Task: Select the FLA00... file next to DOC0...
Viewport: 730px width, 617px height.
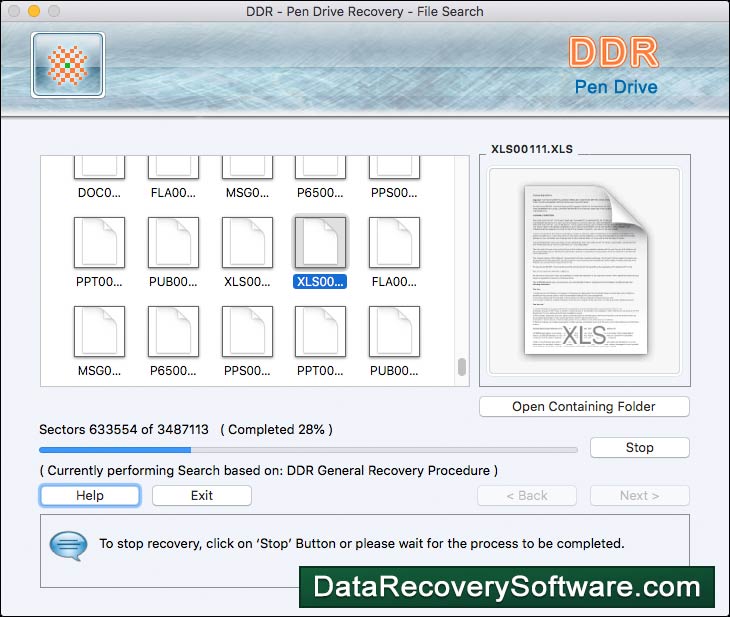Action: point(173,177)
